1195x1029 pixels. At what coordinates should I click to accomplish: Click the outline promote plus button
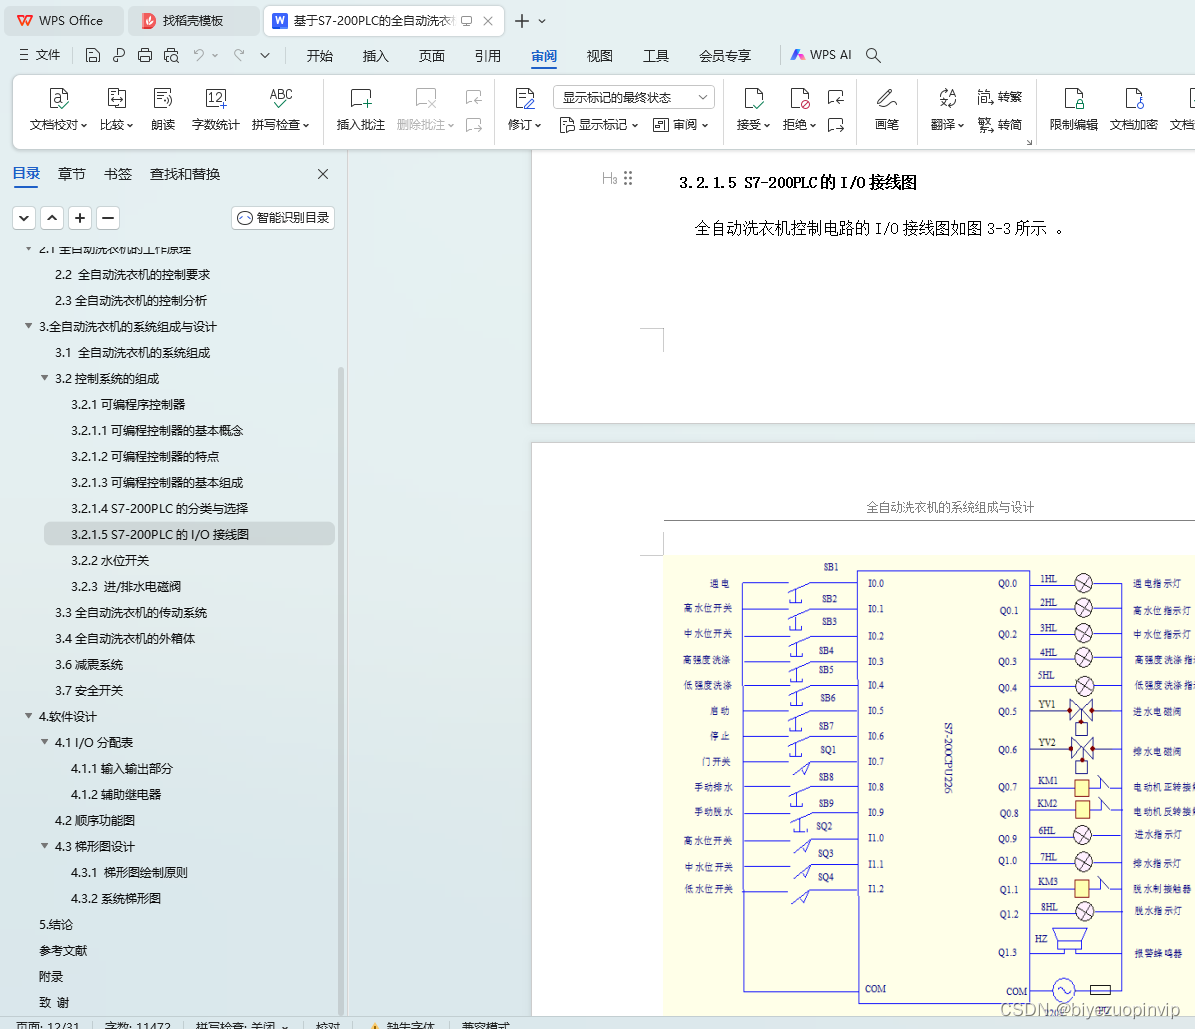80,217
